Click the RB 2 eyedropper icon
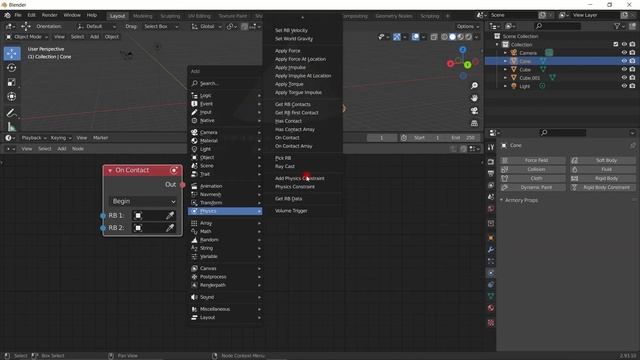640x360 pixels. click(x=170, y=228)
